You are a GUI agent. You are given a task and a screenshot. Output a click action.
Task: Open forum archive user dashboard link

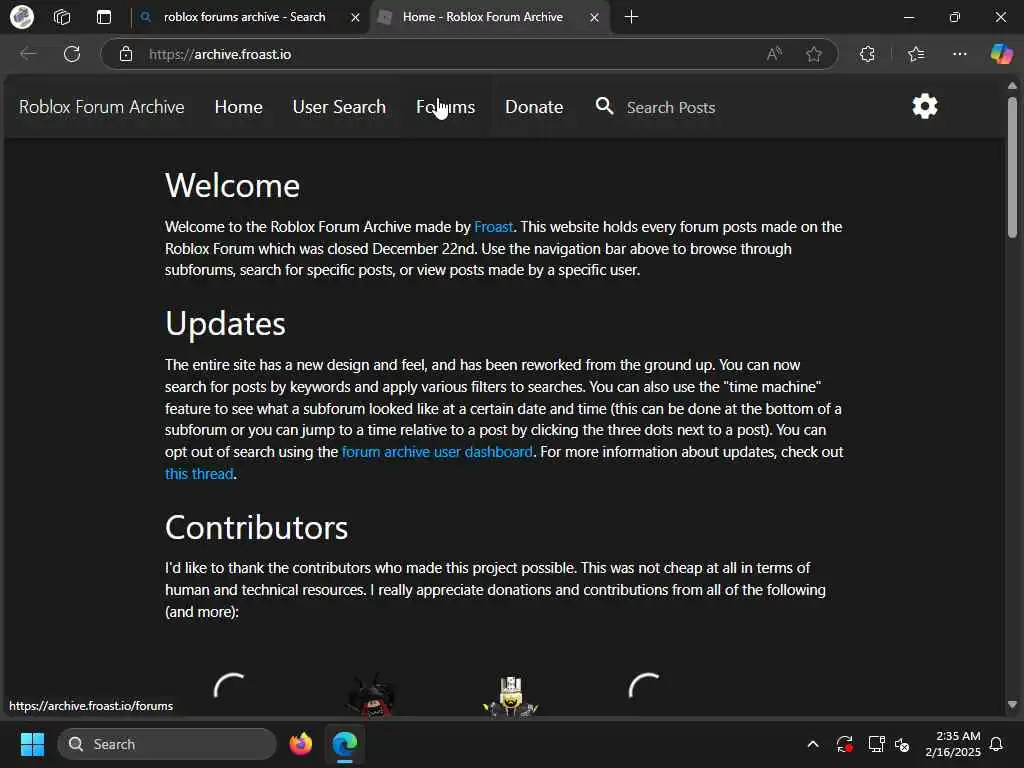pyautogui.click(x=437, y=452)
